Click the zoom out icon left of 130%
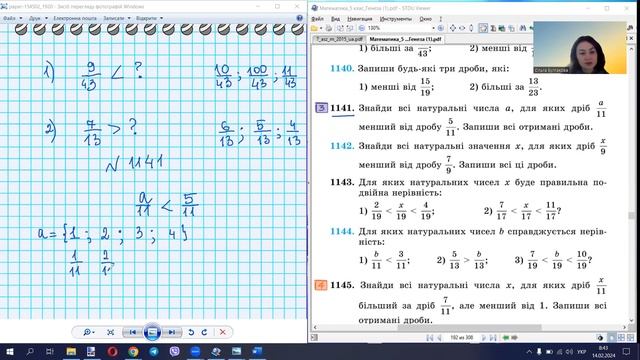 point(362,28)
